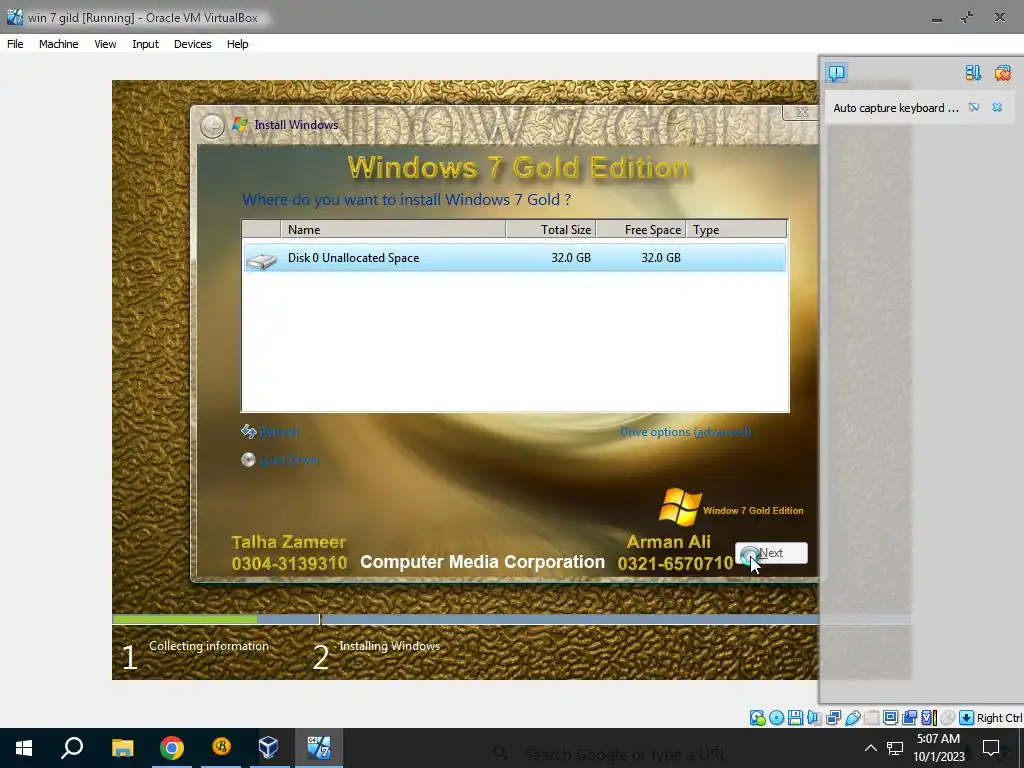Sort by the Free Space column header
The height and width of the screenshot is (768, 1024).
click(641, 229)
